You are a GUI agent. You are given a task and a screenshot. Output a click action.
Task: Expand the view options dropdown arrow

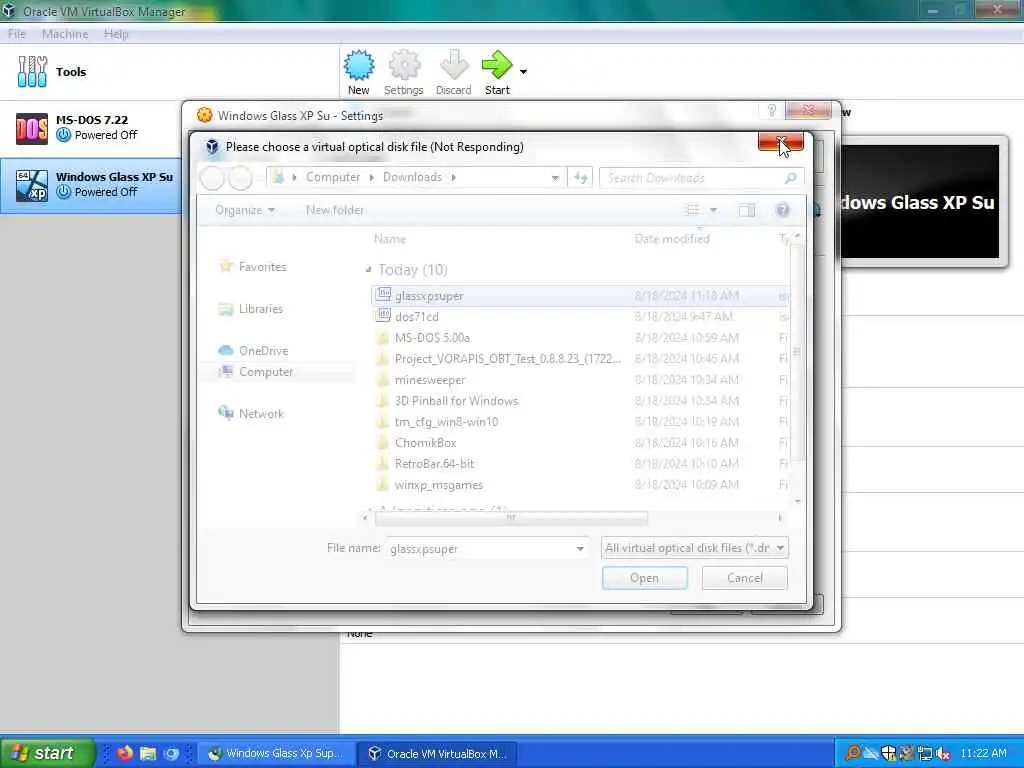[x=713, y=210]
